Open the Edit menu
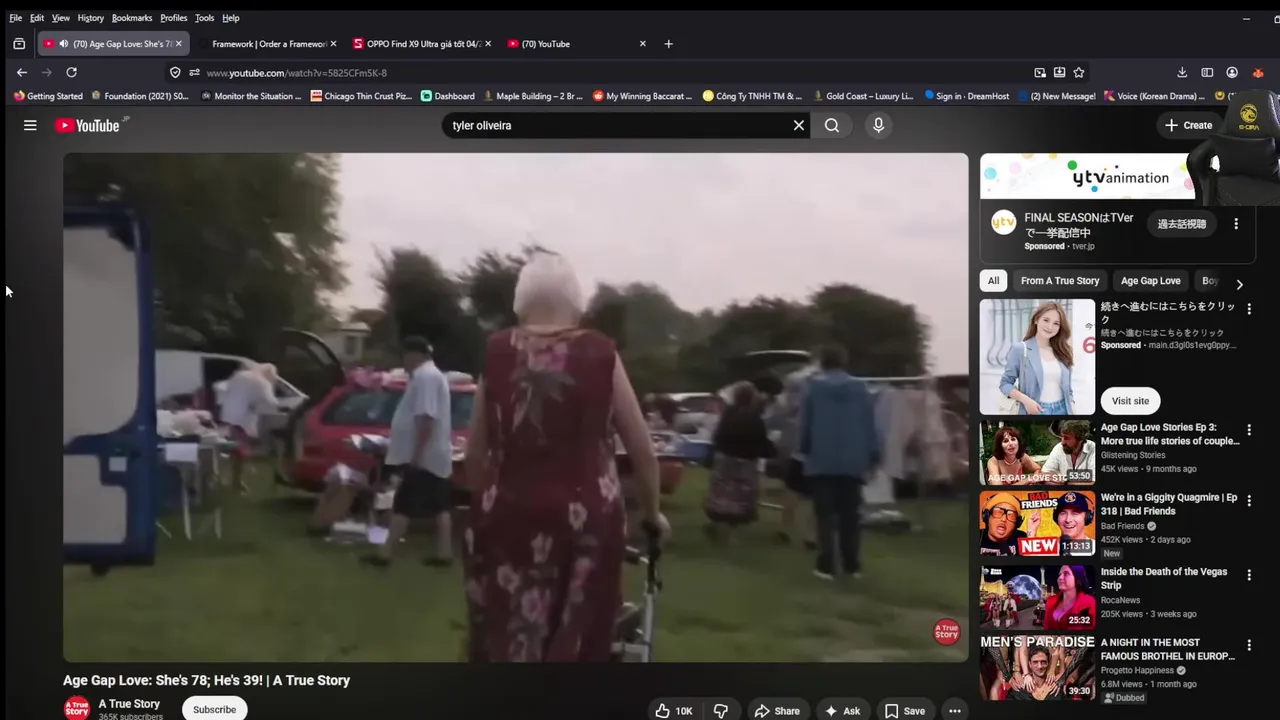Screen dimensions: 1280x720 [37, 18]
